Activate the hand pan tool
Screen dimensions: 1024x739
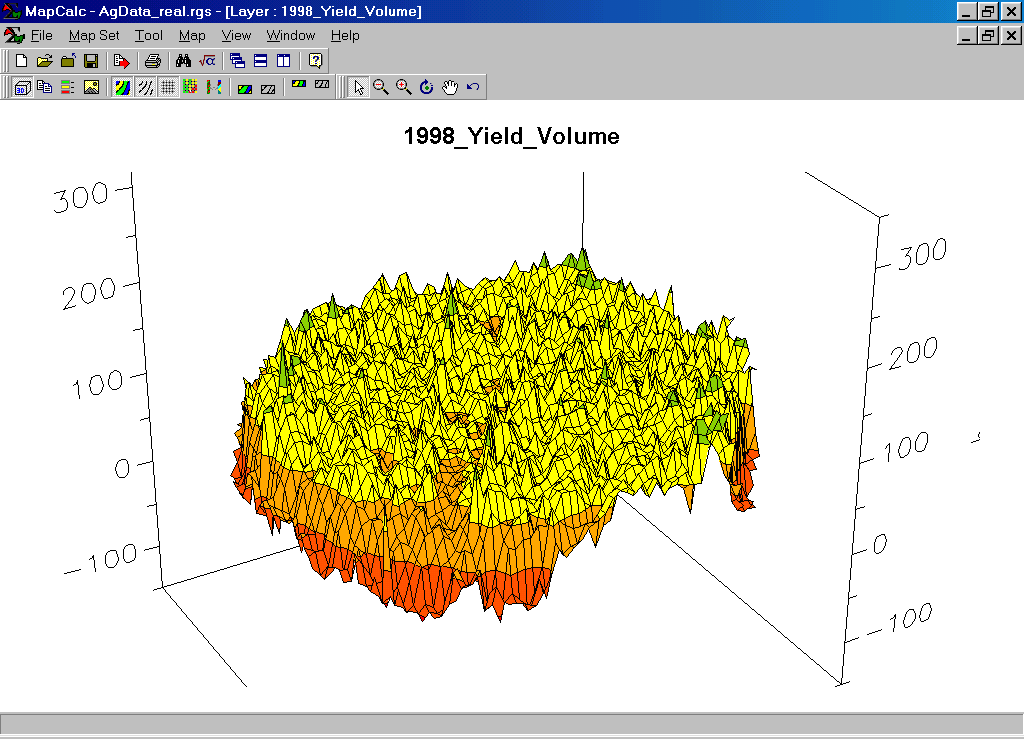(x=450, y=87)
